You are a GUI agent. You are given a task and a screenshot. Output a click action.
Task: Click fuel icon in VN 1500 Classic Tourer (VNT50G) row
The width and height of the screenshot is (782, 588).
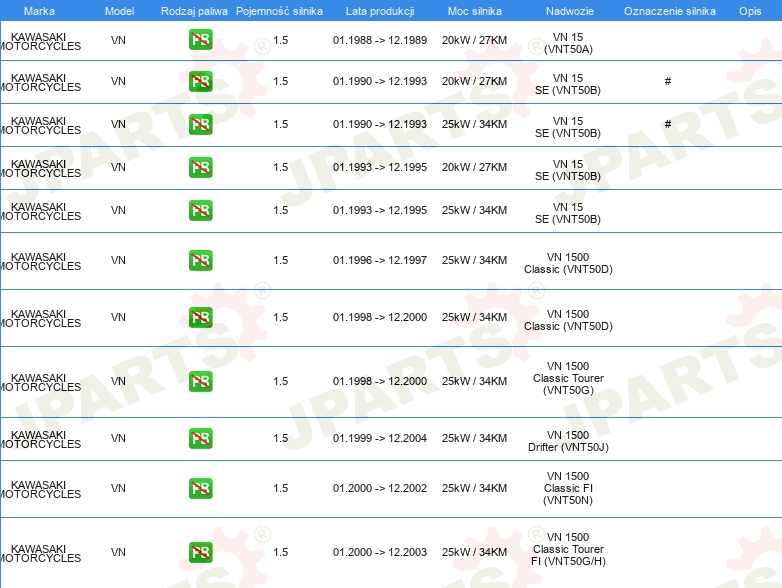(x=200, y=382)
